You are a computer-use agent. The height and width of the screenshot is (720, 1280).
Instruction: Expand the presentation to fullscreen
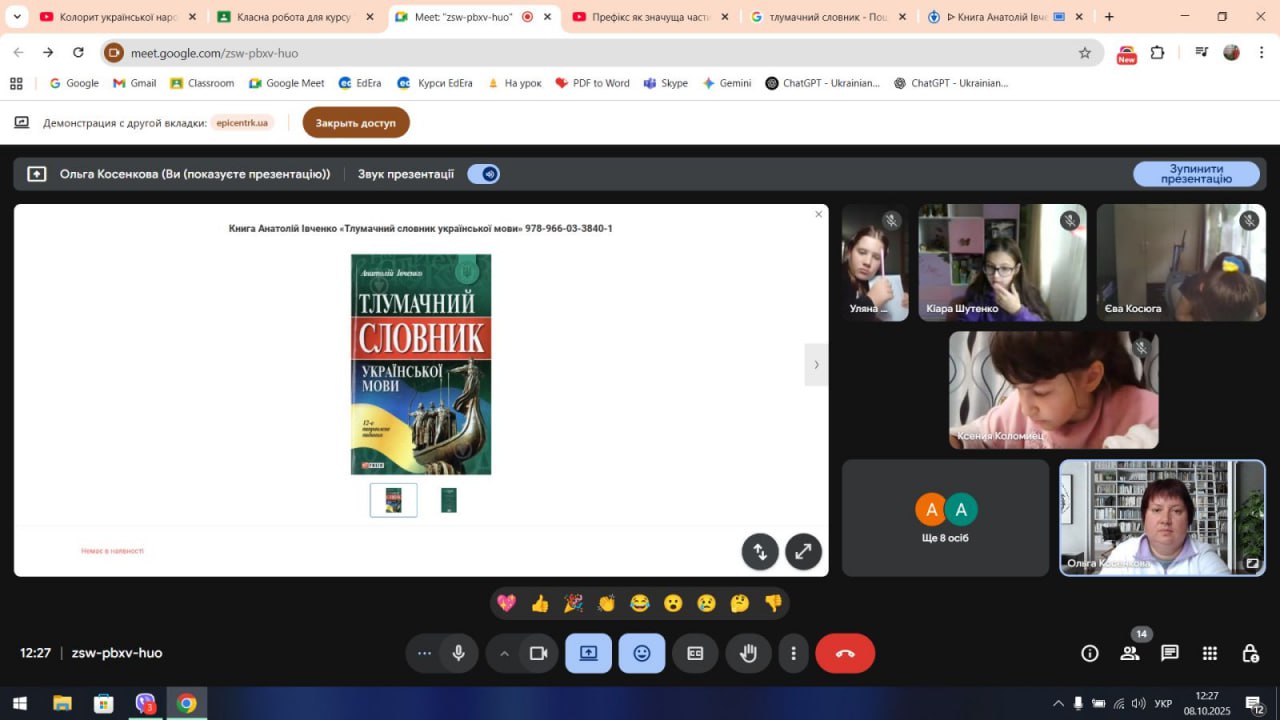click(x=803, y=551)
